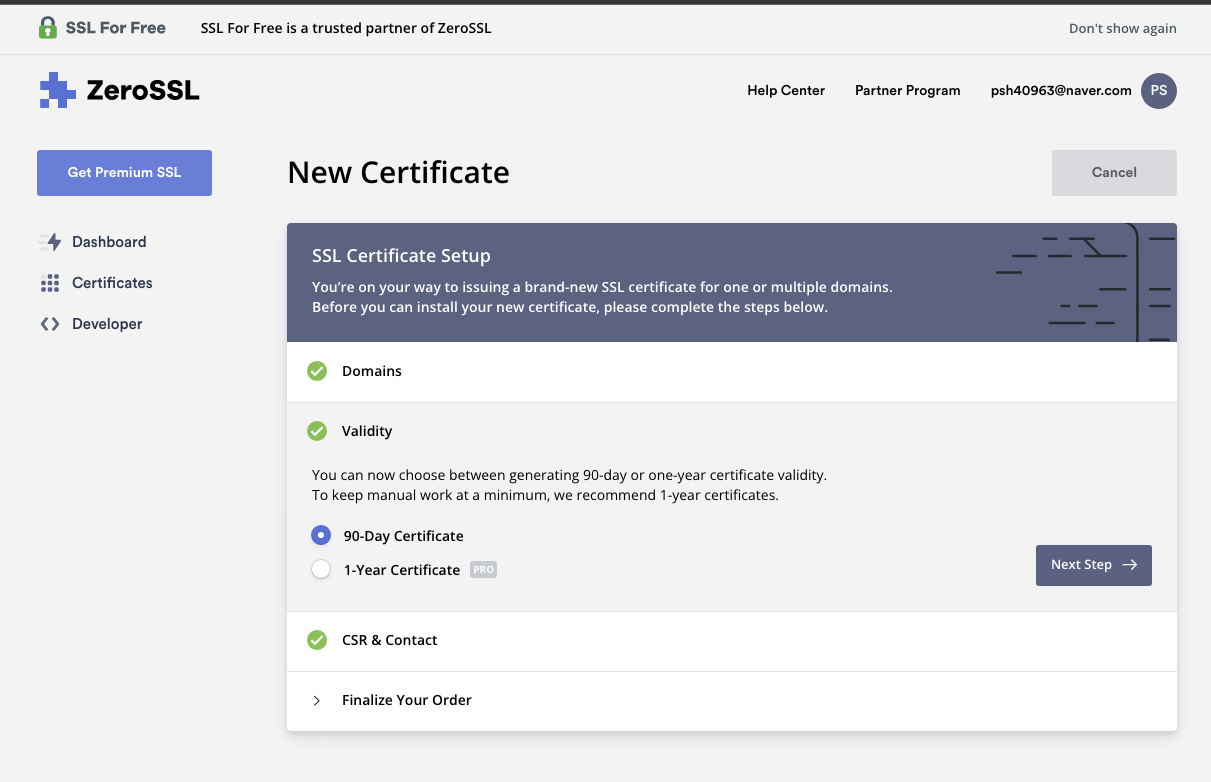
Task: Click the Dashboard lightning bolt icon
Action: tap(50, 242)
